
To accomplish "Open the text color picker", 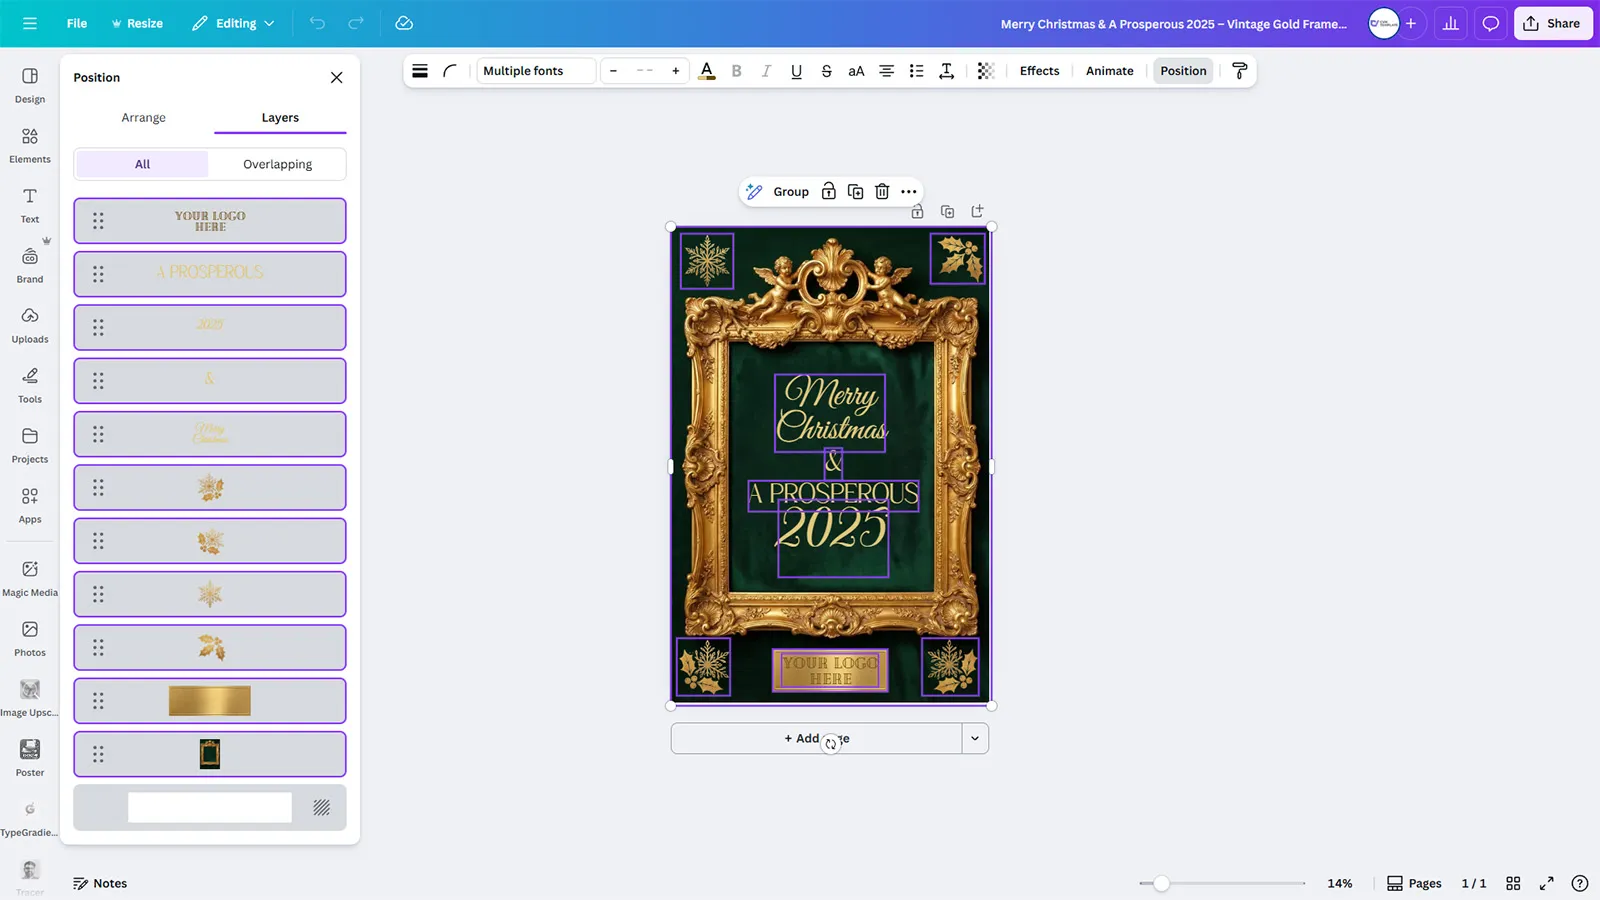I will 707,71.
